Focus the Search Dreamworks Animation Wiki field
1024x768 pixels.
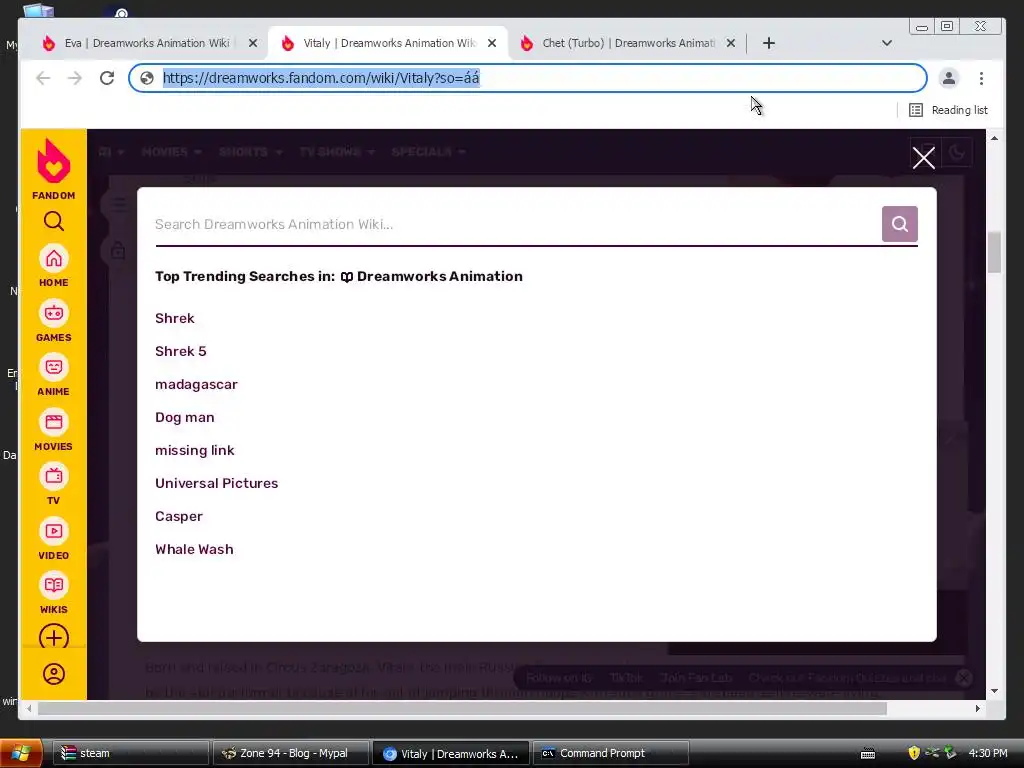tap(516, 225)
